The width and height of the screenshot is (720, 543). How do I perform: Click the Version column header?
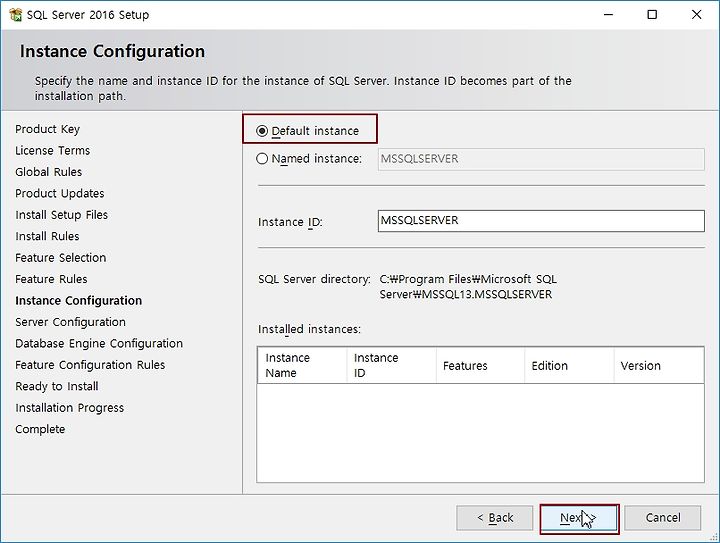(658, 365)
